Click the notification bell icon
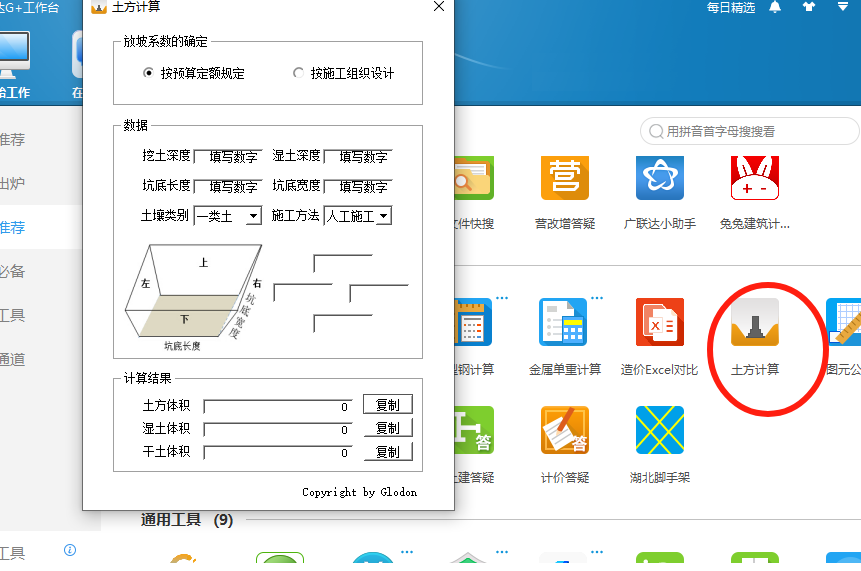861x571 pixels. pos(775,7)
